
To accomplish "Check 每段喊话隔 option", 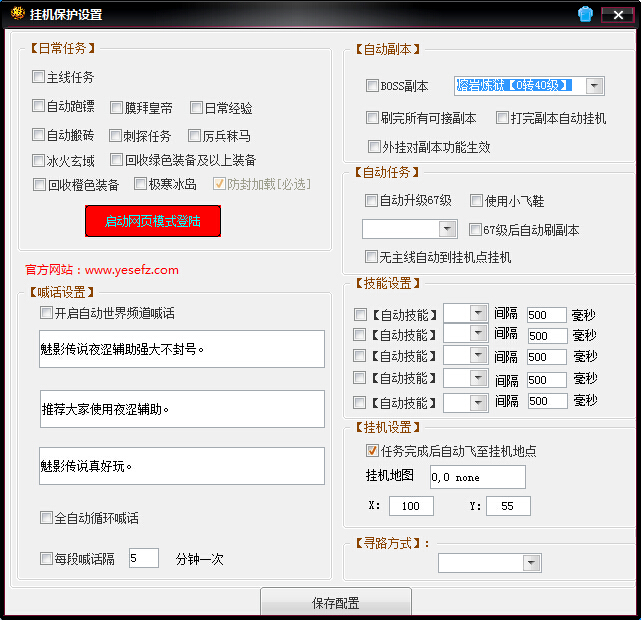I will [x=46, y=558].
